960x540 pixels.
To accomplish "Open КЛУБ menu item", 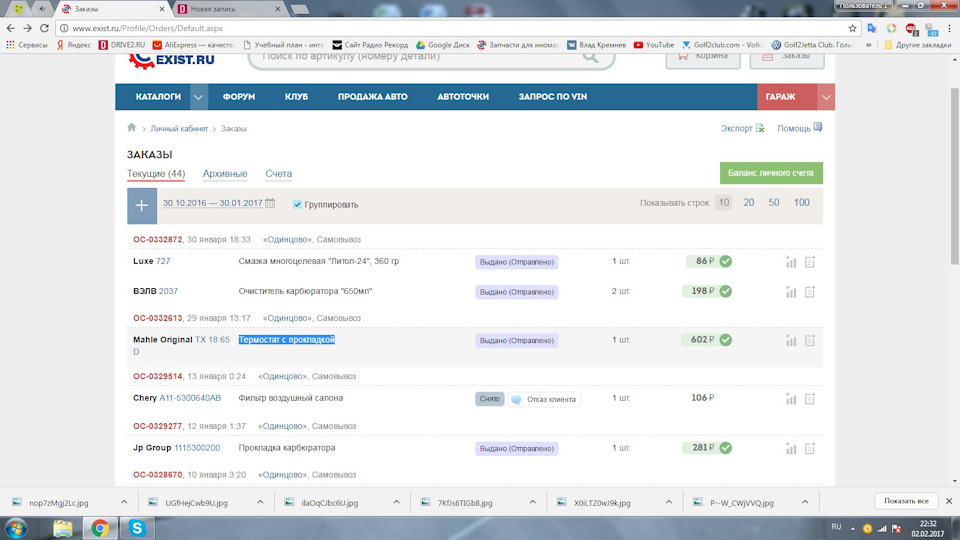I will [296, 97].
